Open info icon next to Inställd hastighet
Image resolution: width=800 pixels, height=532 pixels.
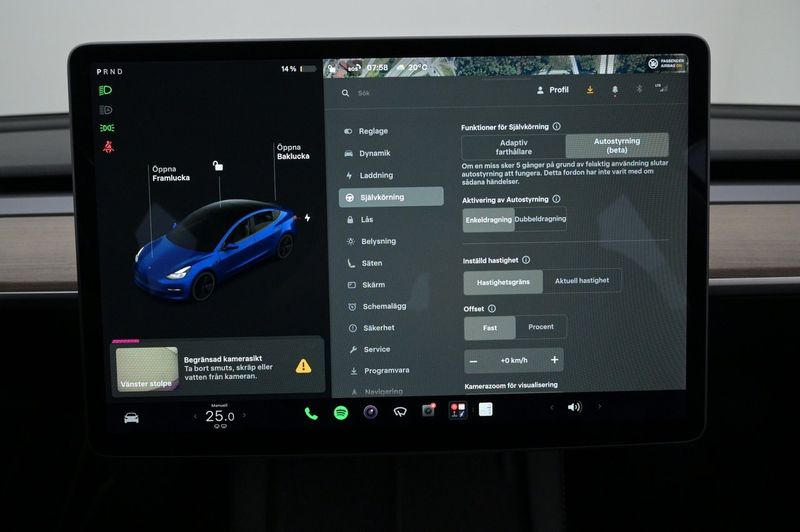[x=526, y=260]
